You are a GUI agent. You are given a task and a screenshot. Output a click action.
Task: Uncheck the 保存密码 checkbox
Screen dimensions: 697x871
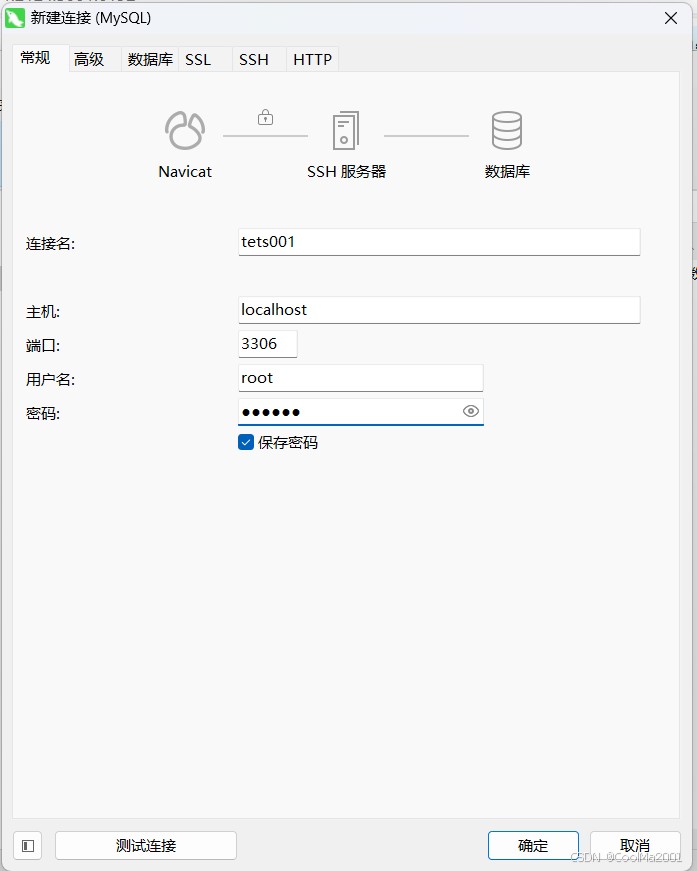246,442
